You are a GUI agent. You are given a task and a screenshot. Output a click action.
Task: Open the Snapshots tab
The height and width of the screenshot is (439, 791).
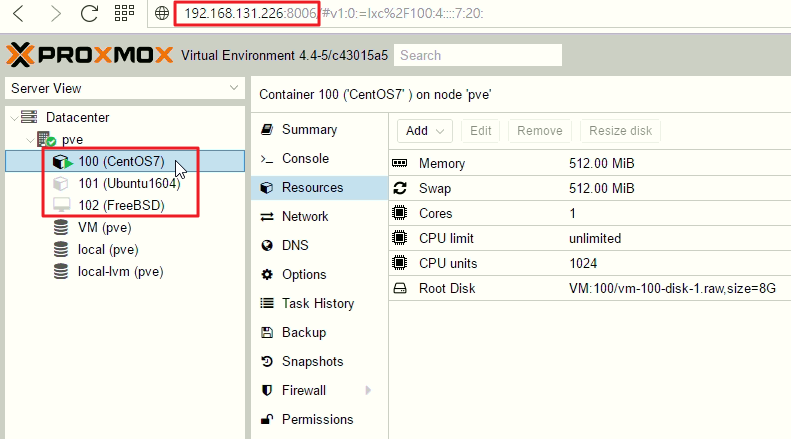319,361
